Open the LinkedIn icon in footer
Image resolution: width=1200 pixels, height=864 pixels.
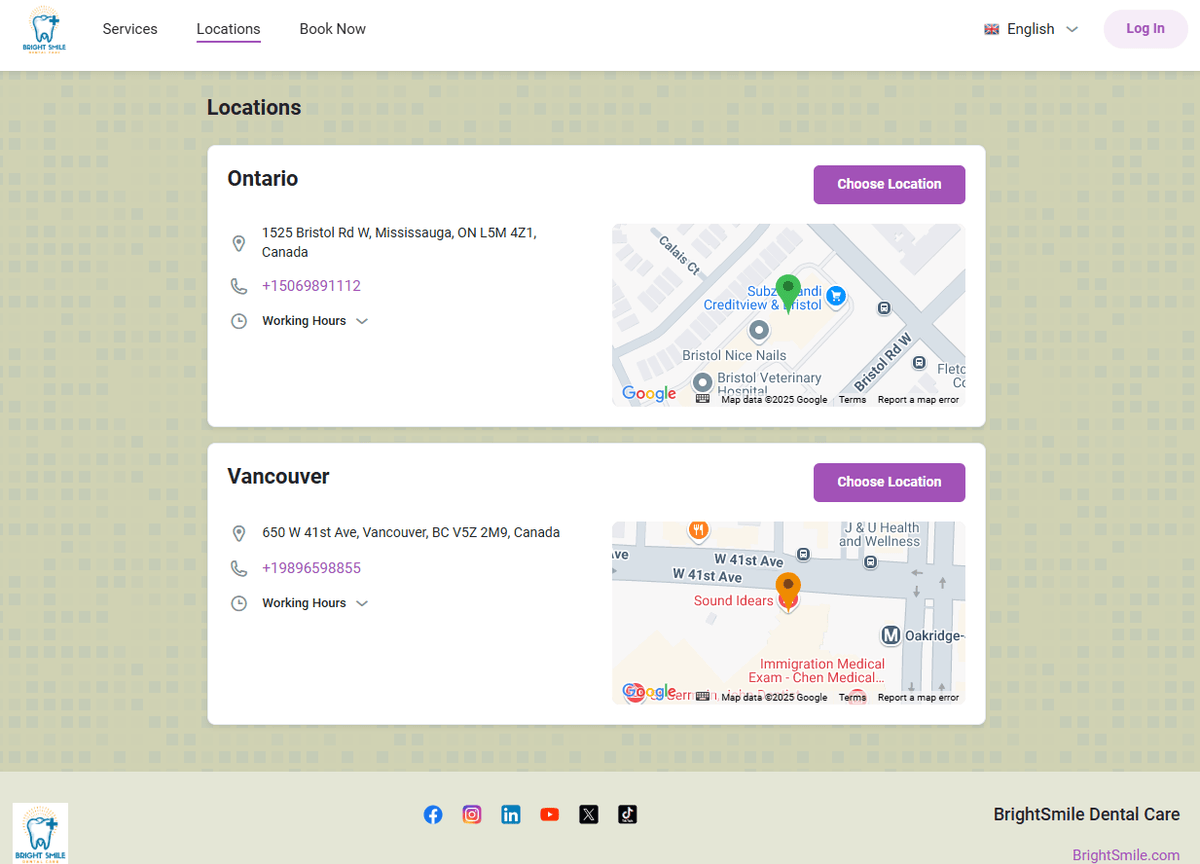click(x=511, y=815)
